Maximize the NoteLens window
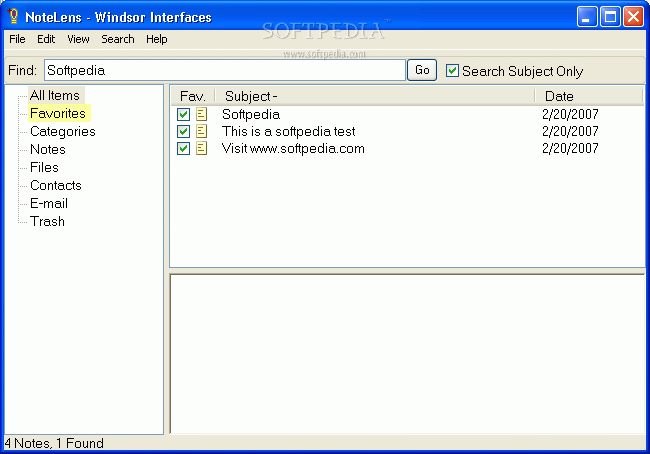650x454 pixels. 610,17
